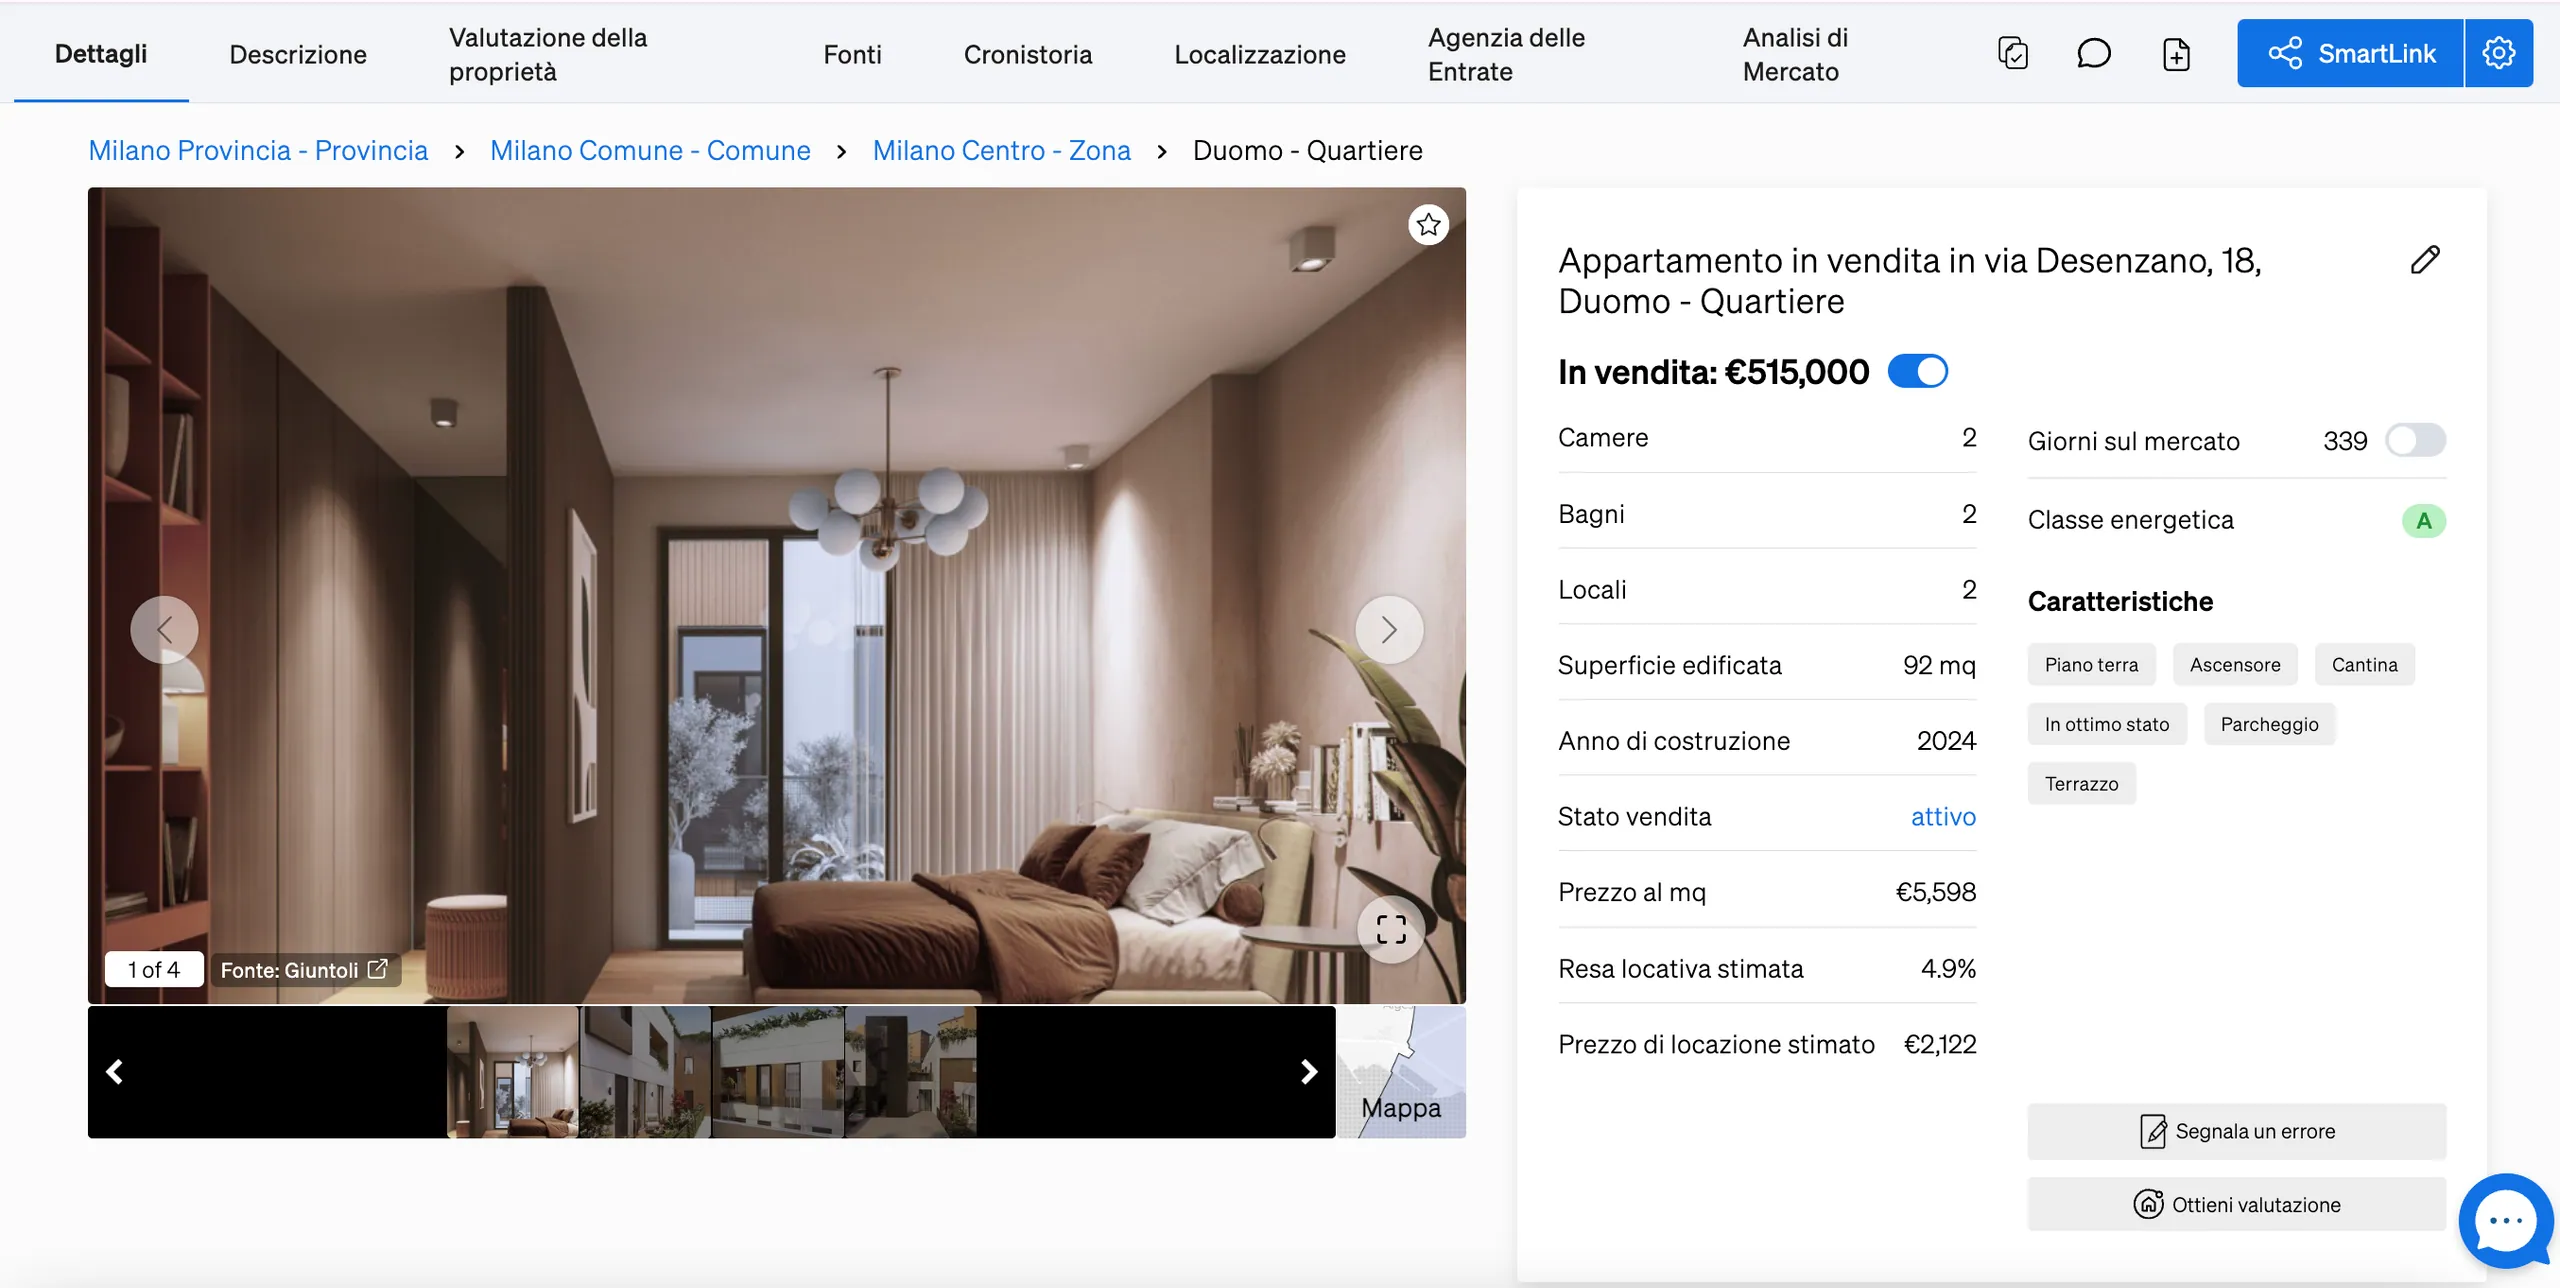Select the fourth facade thumbnail
The height and width of the screenshot is (1288, 2560).
pyautogui.click(x=910, y=1072)
